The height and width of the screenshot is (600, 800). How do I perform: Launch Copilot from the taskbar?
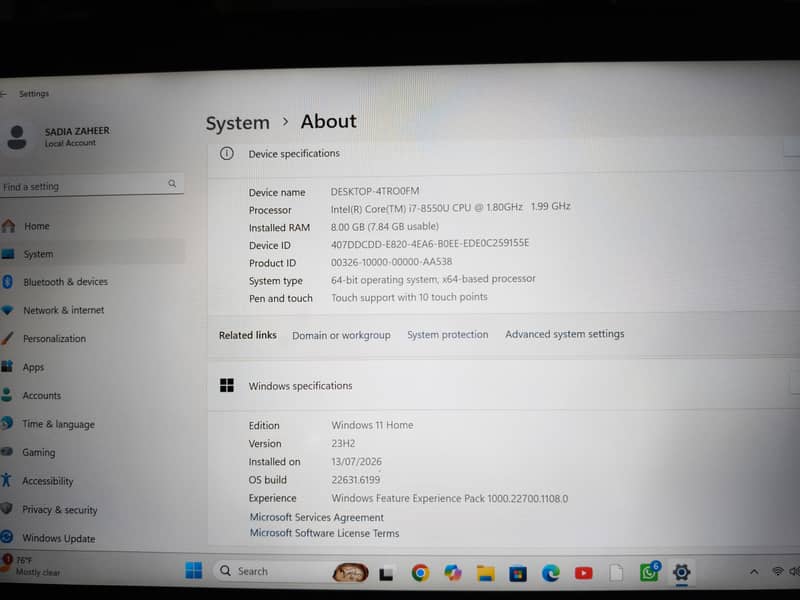(453, 573)
